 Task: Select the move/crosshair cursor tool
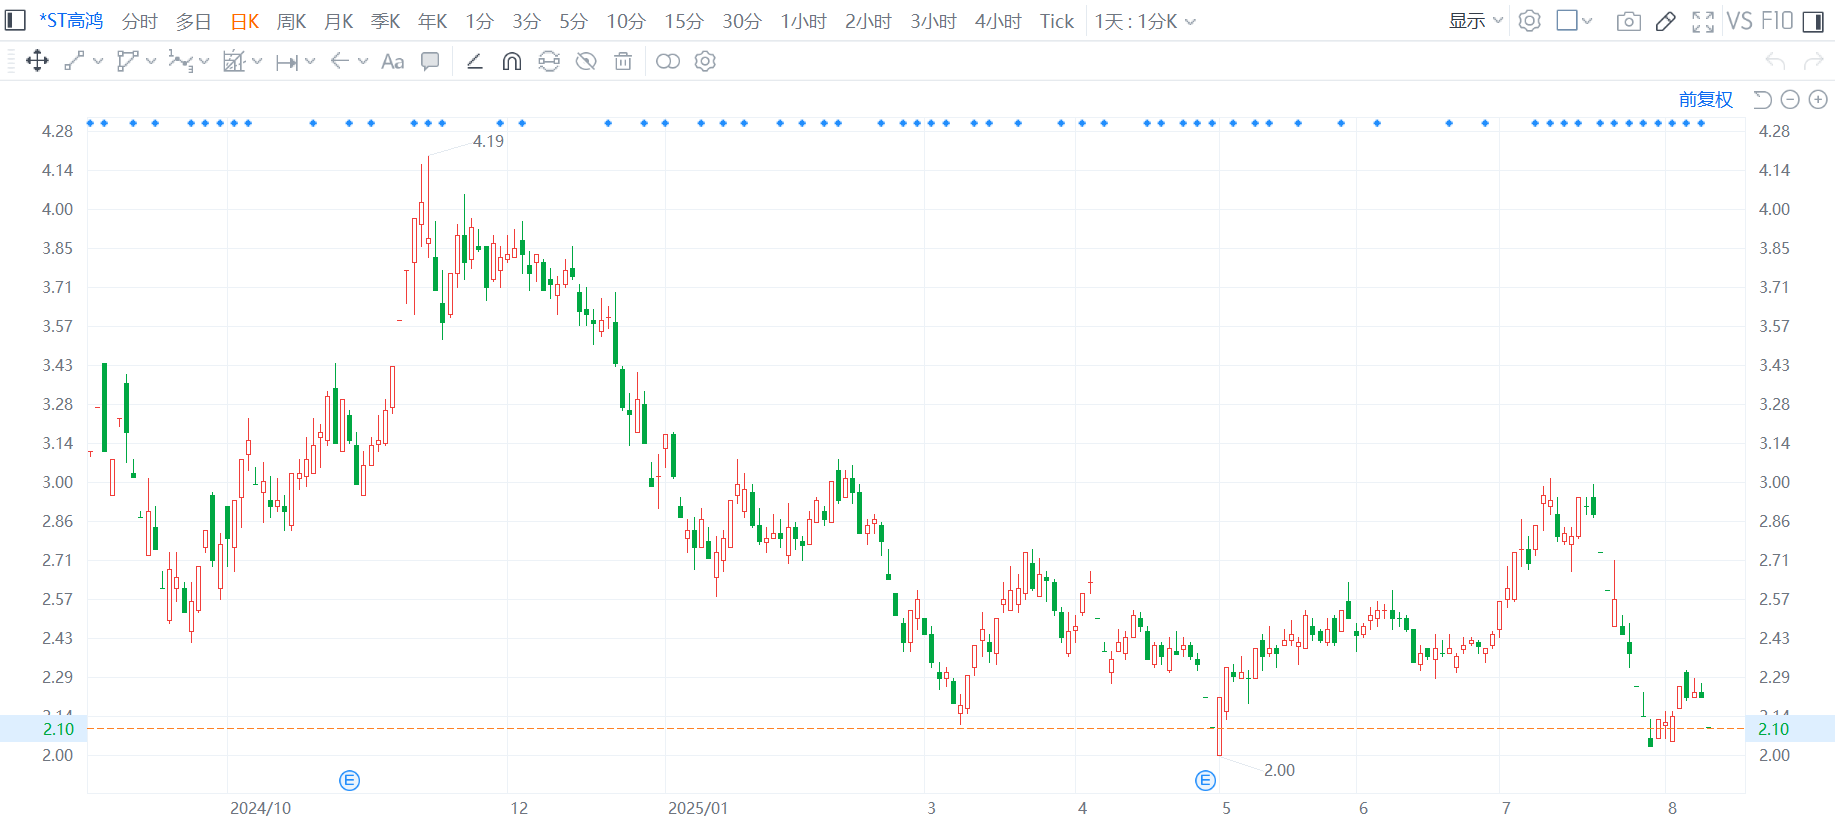coord(37,61)
